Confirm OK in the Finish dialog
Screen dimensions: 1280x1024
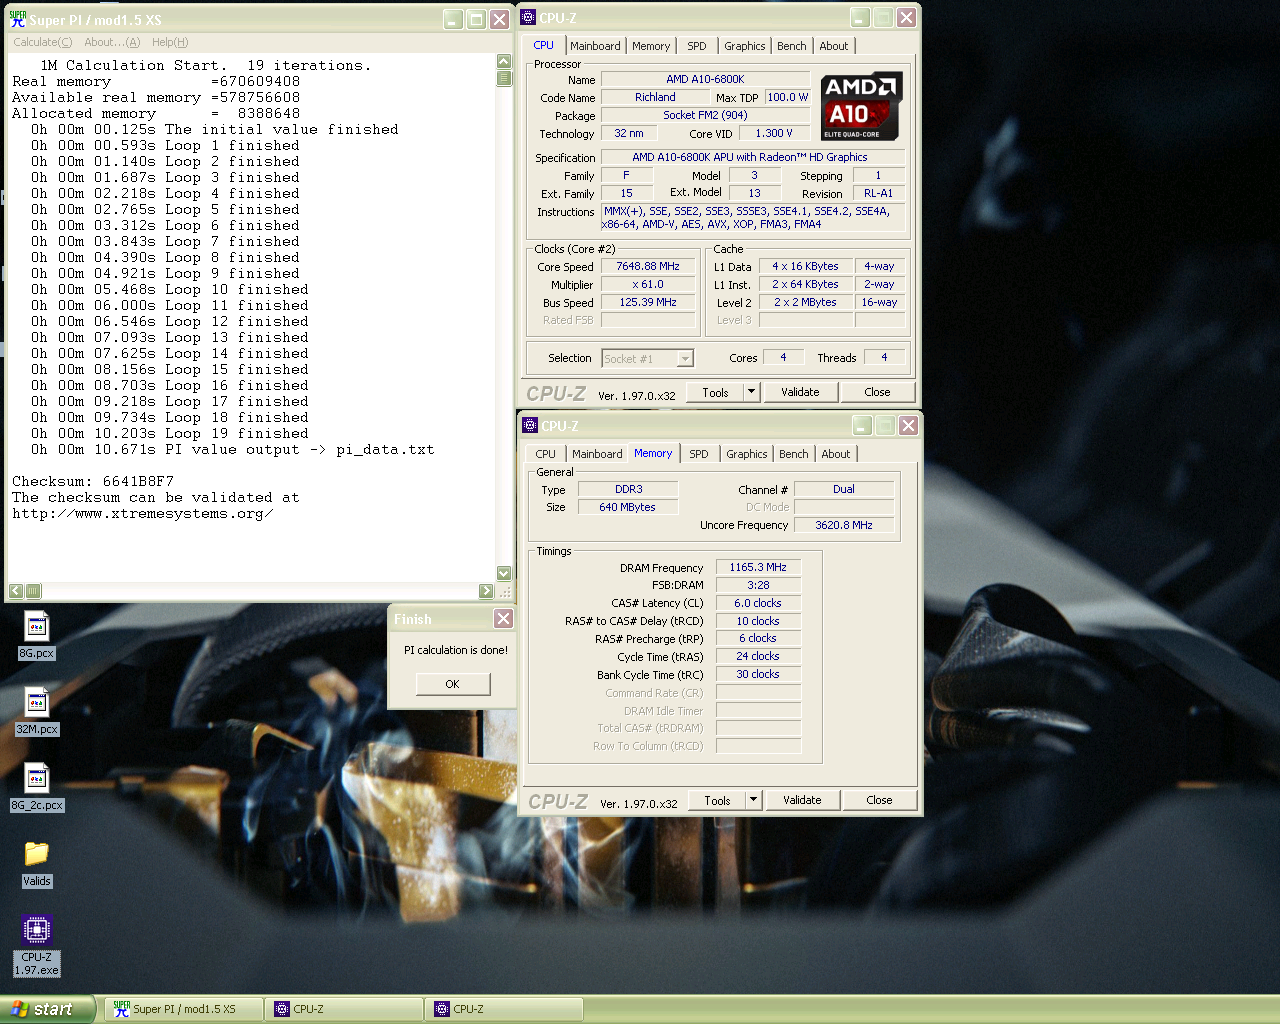tap(453, 684)
